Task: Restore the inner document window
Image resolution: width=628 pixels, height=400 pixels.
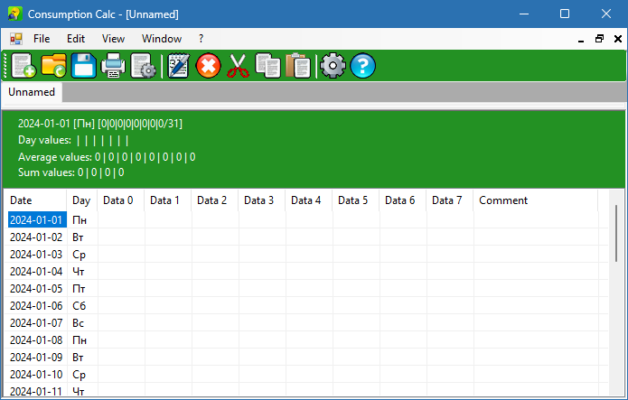Action: pos(599,39)
